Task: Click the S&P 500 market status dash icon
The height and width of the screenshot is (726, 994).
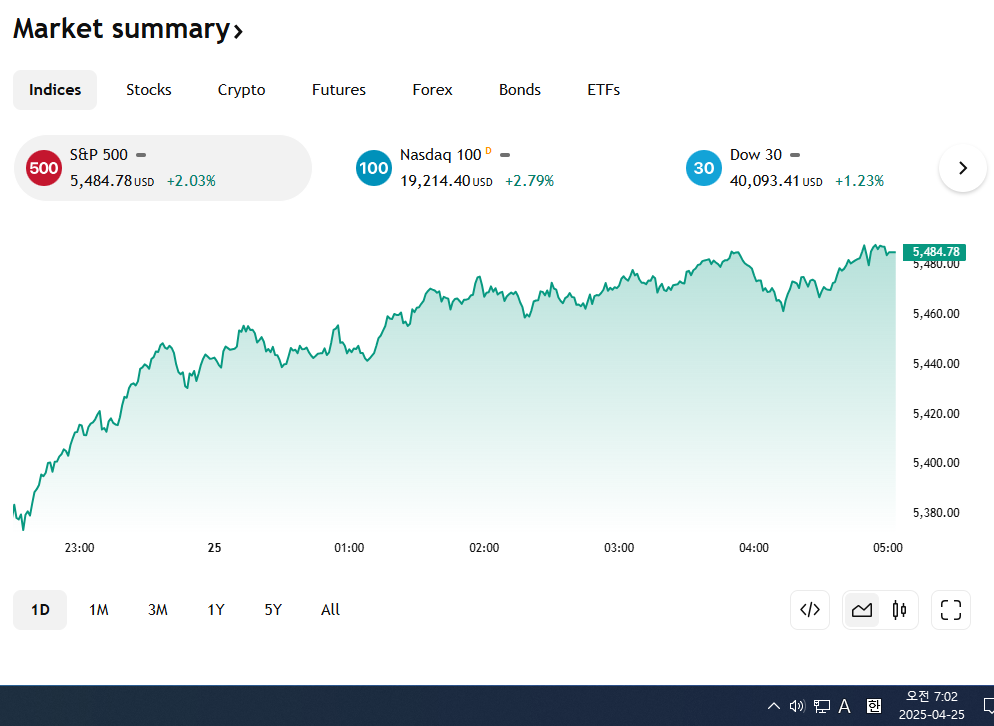Action: (x=141, y=155)
